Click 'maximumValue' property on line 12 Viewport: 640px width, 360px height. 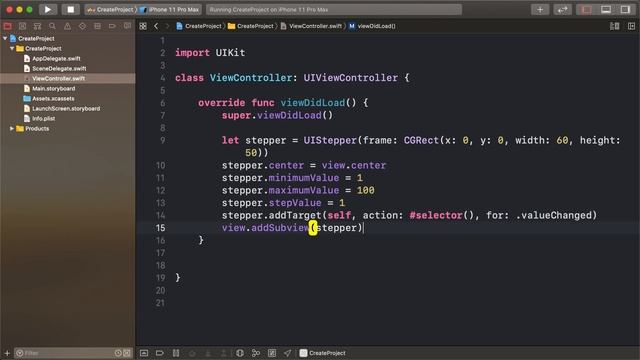(x=304, y=190)
